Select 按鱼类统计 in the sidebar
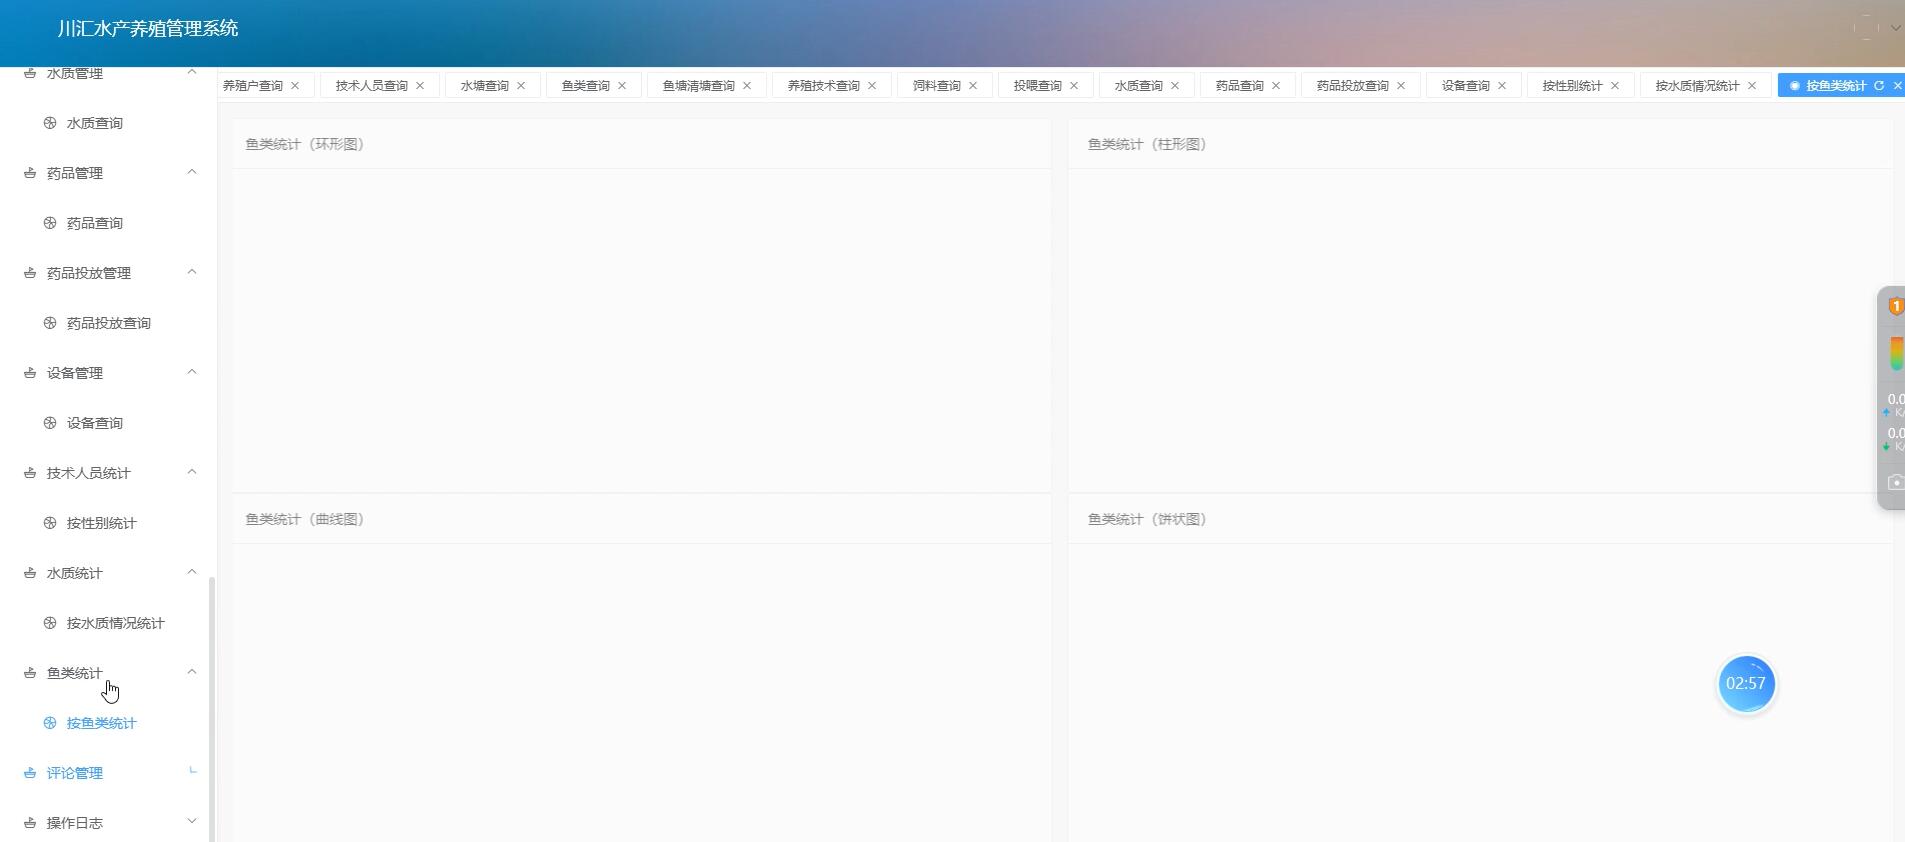Screen dimensions: 1905x842 coord(102,723)
